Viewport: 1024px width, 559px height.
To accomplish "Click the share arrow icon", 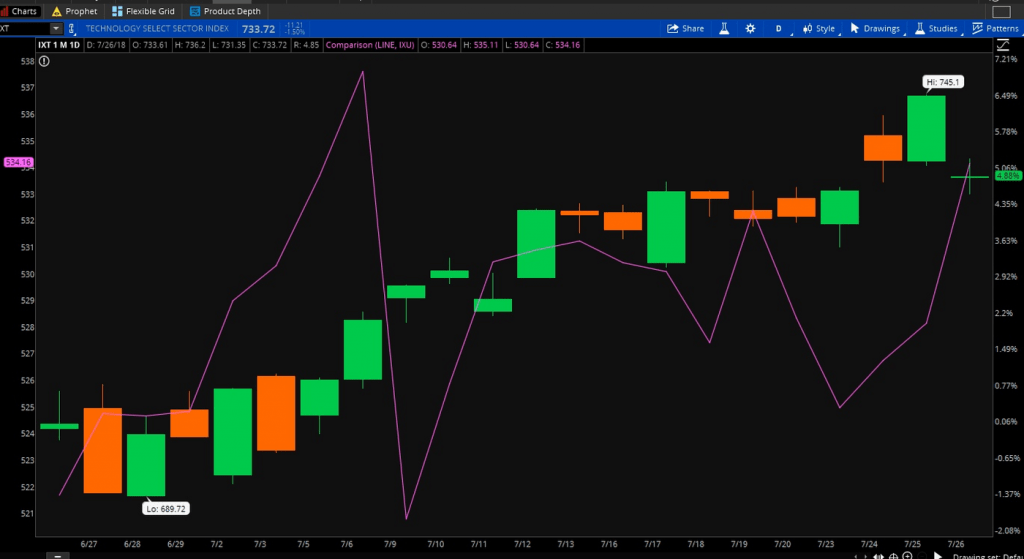I will [673, 29].
